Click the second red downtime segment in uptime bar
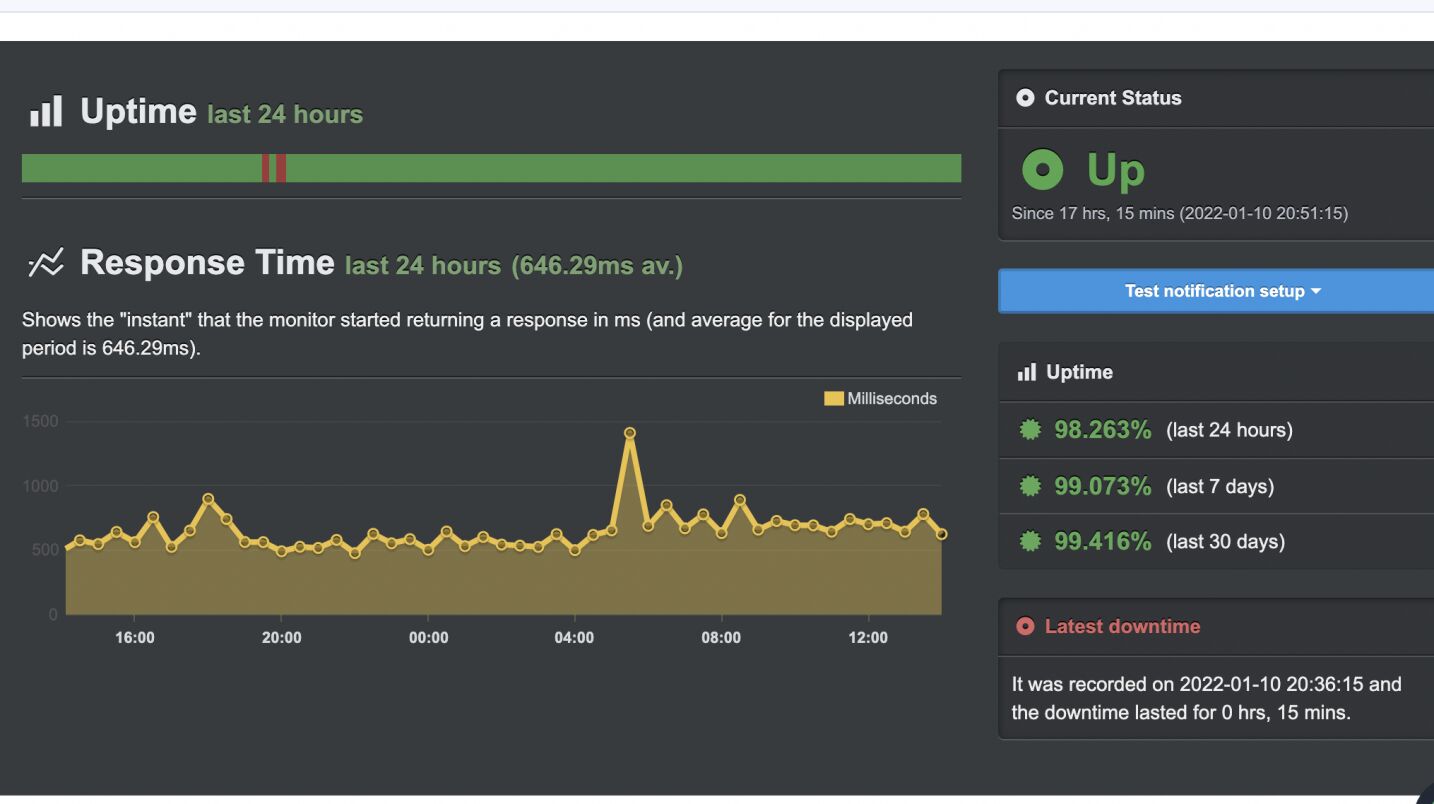Image resolution: width=1434 pixels, height=804 pixels. (281, 168)
